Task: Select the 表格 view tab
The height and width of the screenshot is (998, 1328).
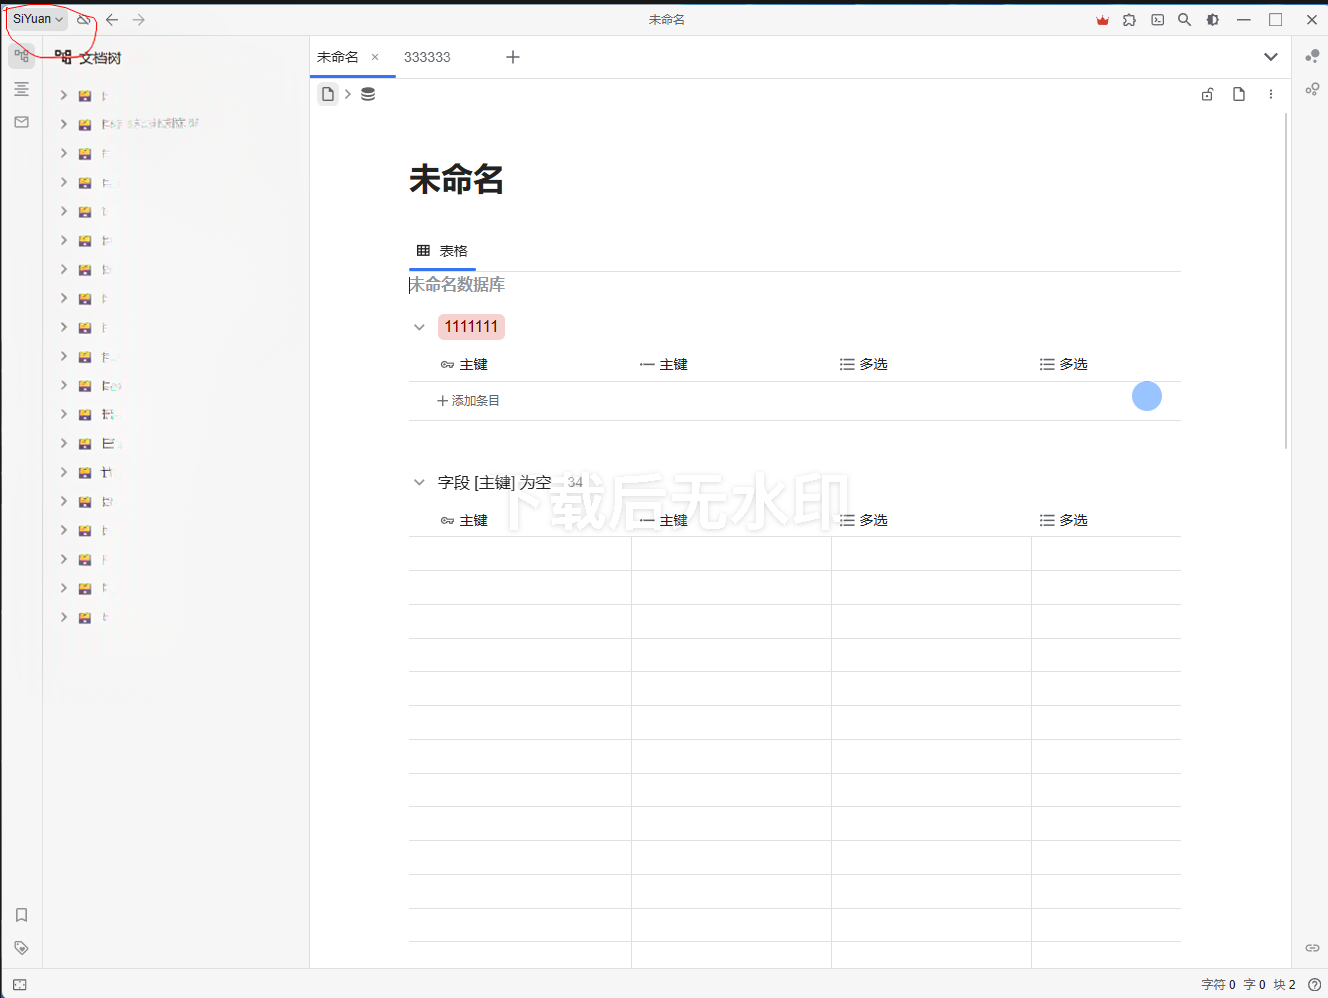Action: pyautogui.click(x=442, y=251)
